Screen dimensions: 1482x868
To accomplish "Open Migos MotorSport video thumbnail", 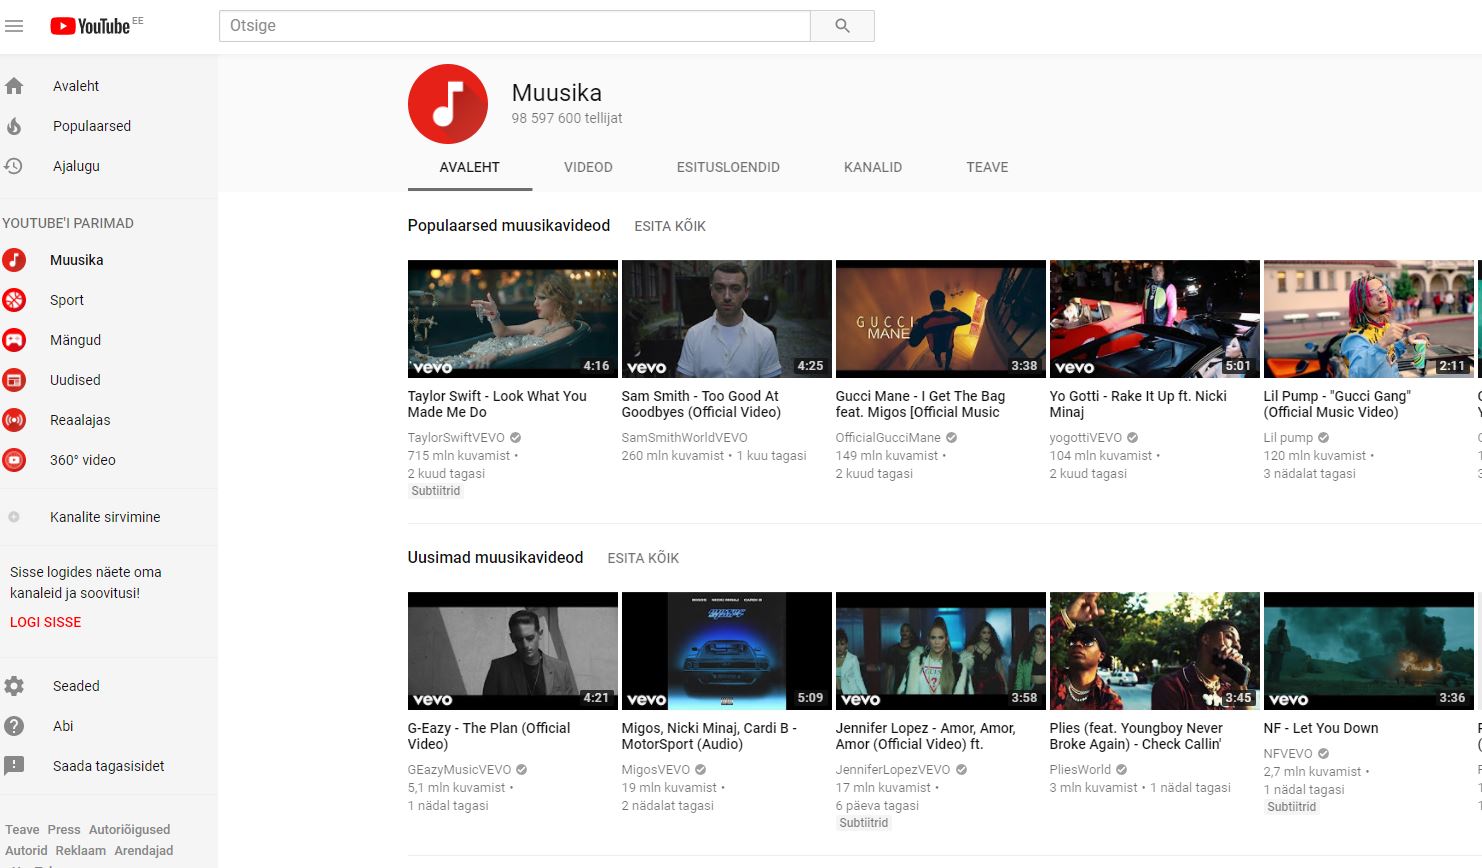I will pyautogui.click(x=726, y=651).
